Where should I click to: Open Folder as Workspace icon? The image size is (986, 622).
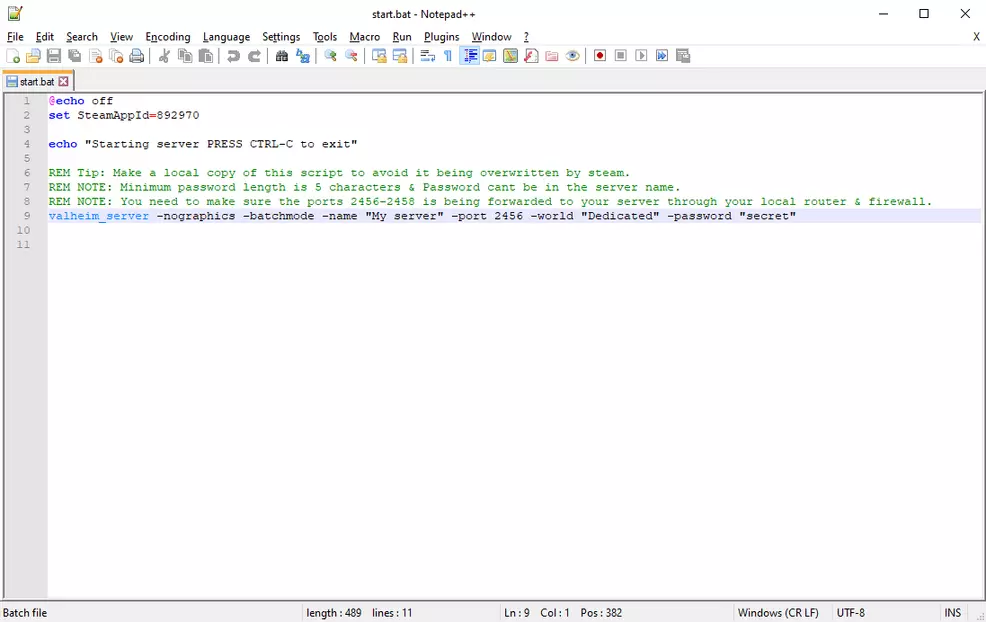[551, 56]
